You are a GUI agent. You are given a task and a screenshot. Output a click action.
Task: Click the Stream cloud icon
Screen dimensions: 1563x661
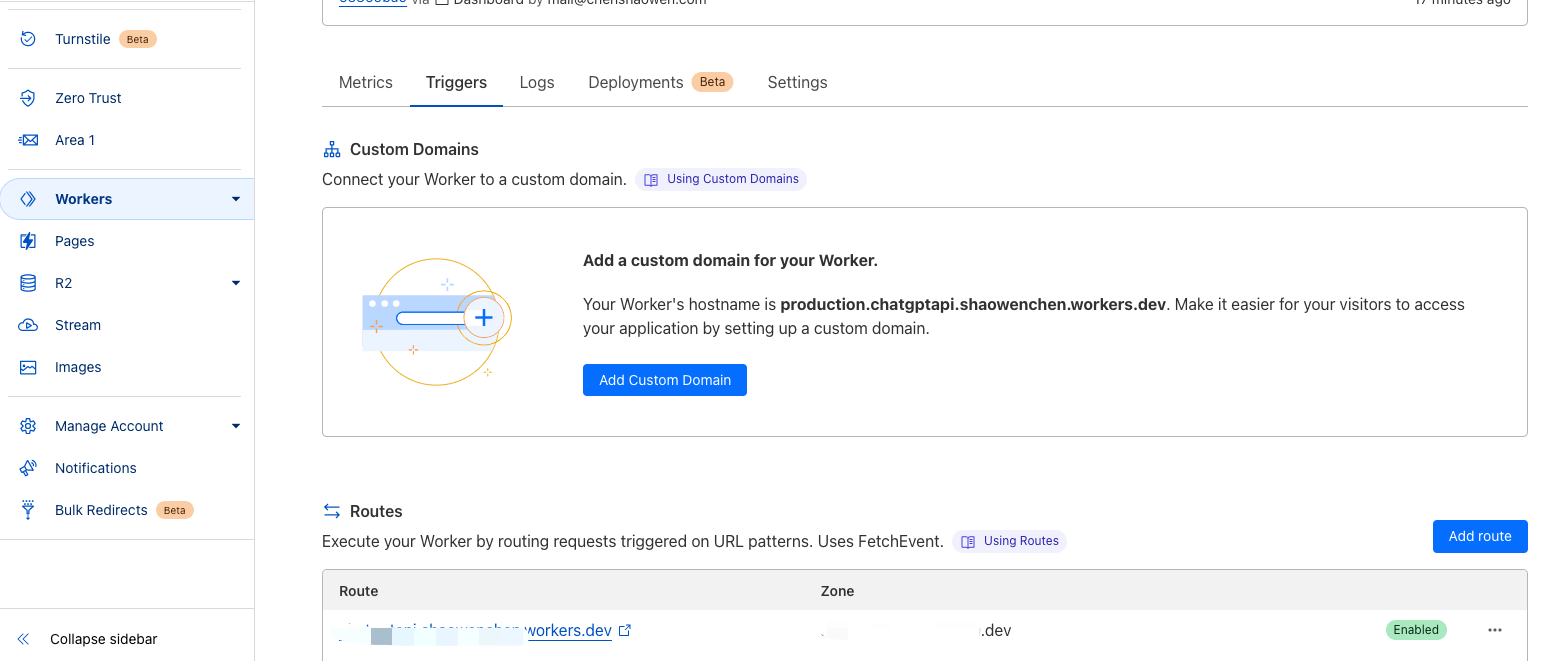pyautogui.click(x=28, y=325)
